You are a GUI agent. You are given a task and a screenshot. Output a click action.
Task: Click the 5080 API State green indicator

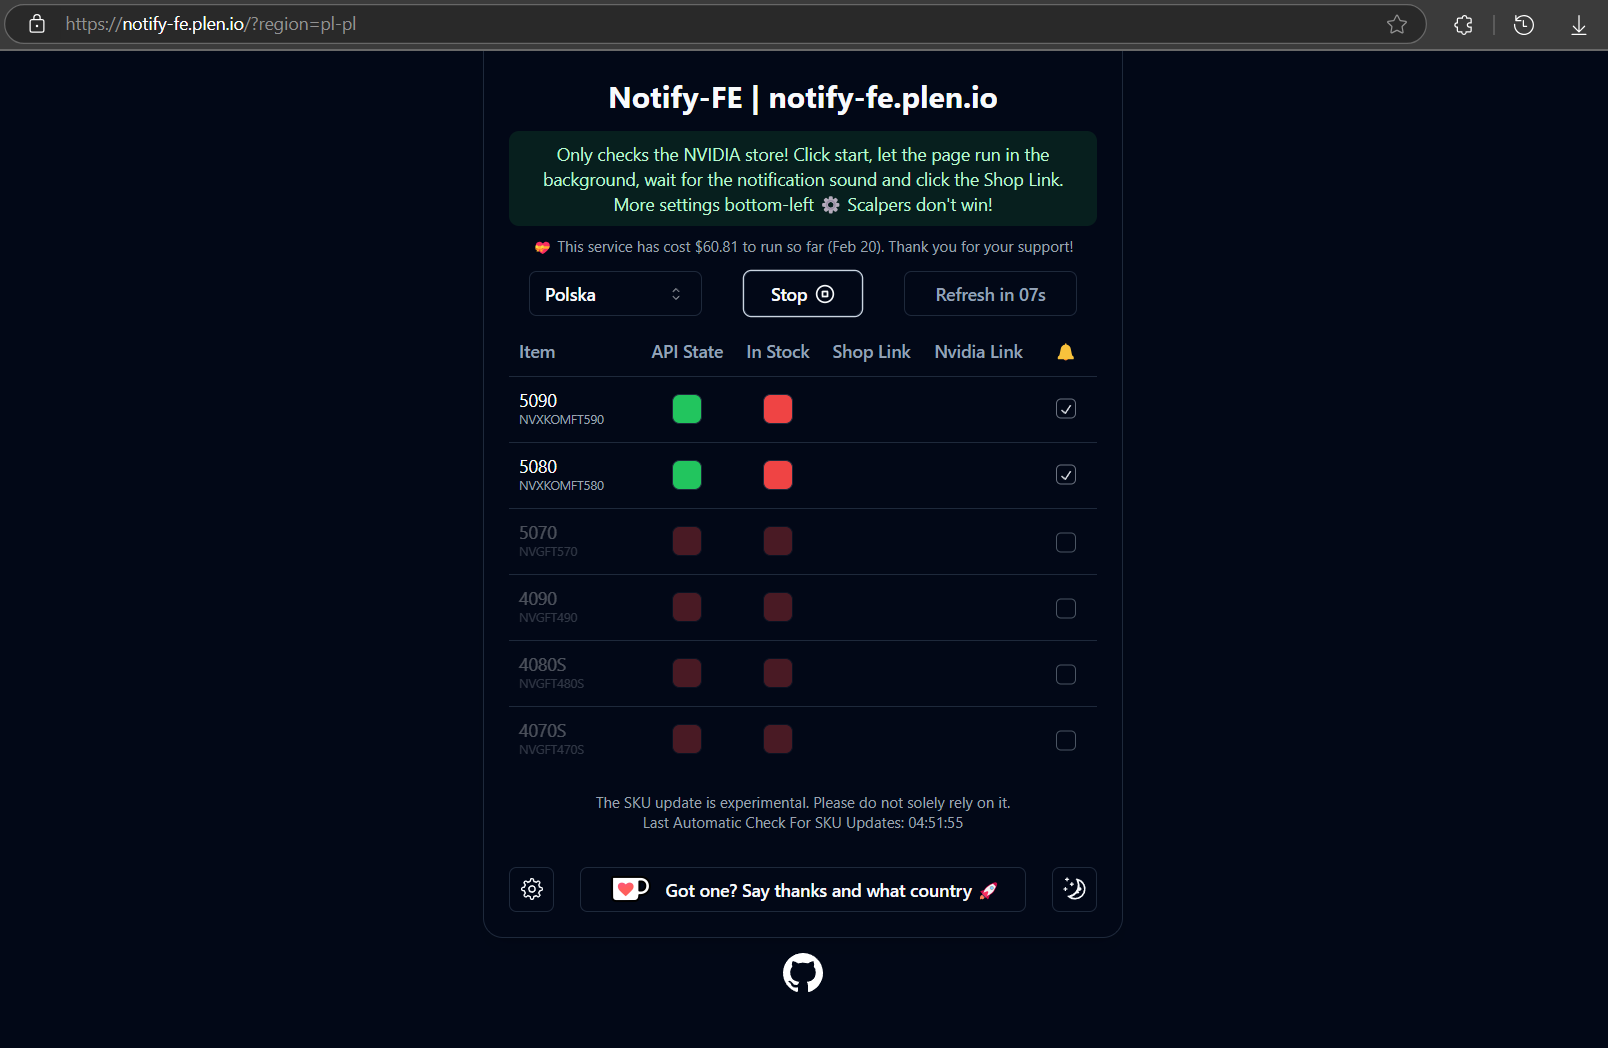687,475
